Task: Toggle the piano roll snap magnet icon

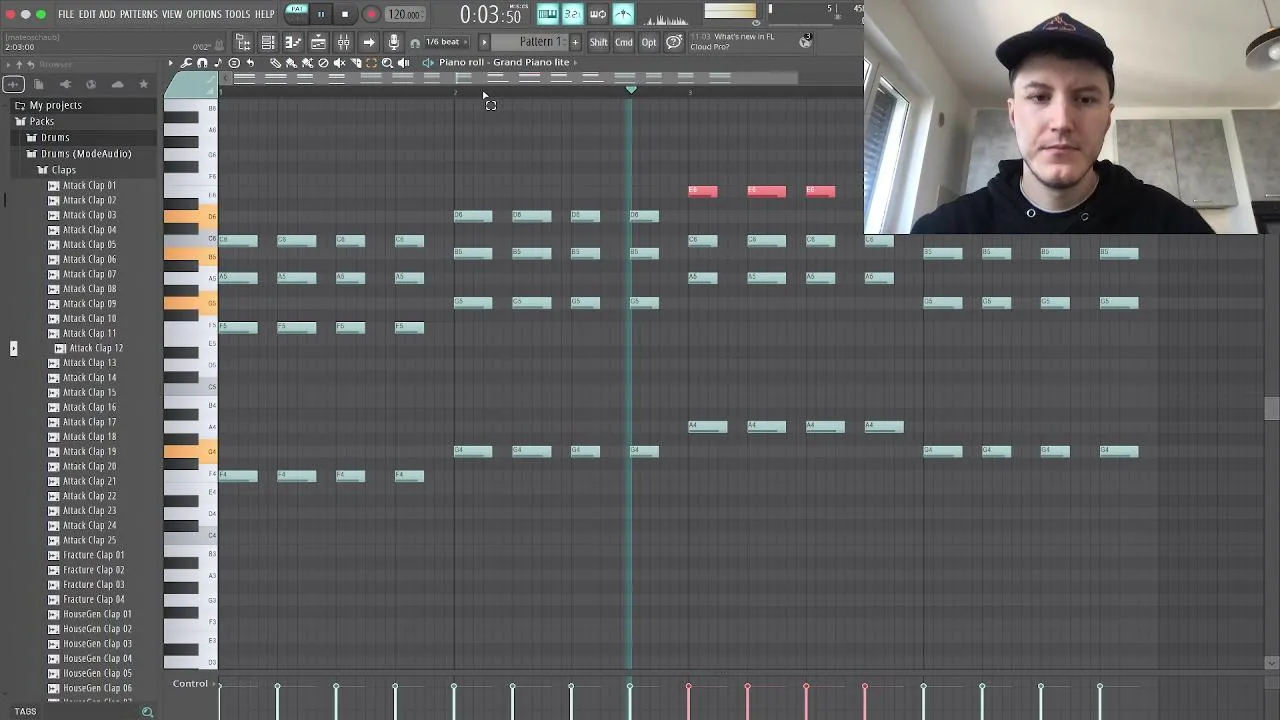Action: (202, 63)
